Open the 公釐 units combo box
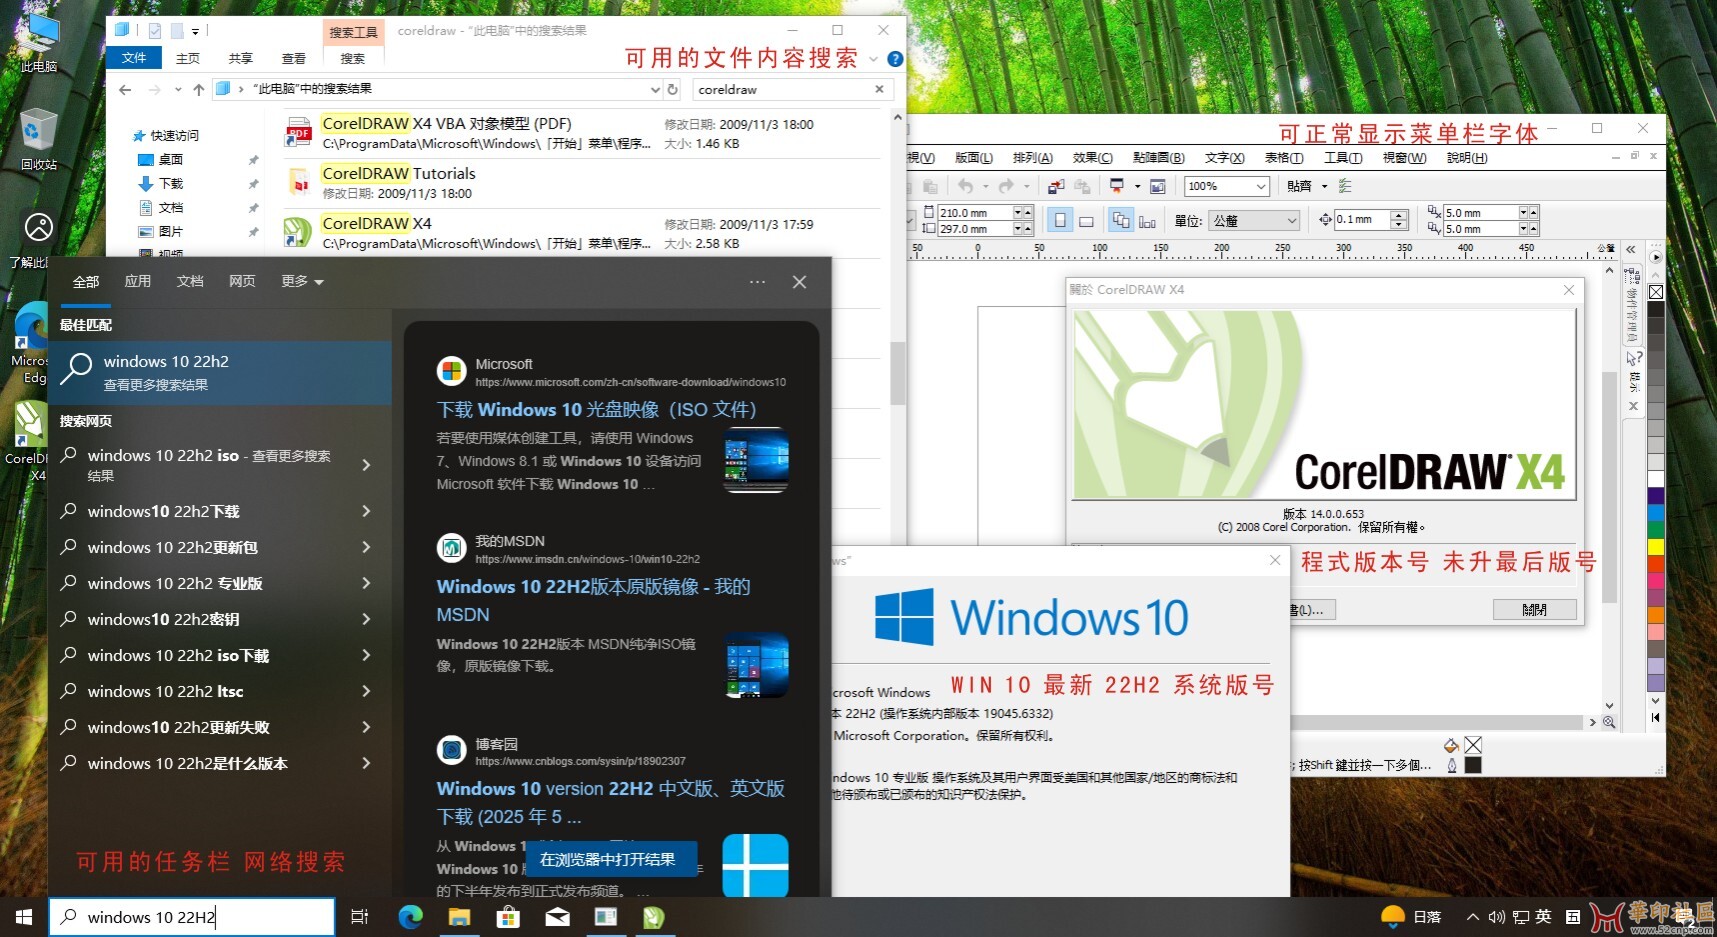Screen dimensions: 1717x937 point(1255,219)
